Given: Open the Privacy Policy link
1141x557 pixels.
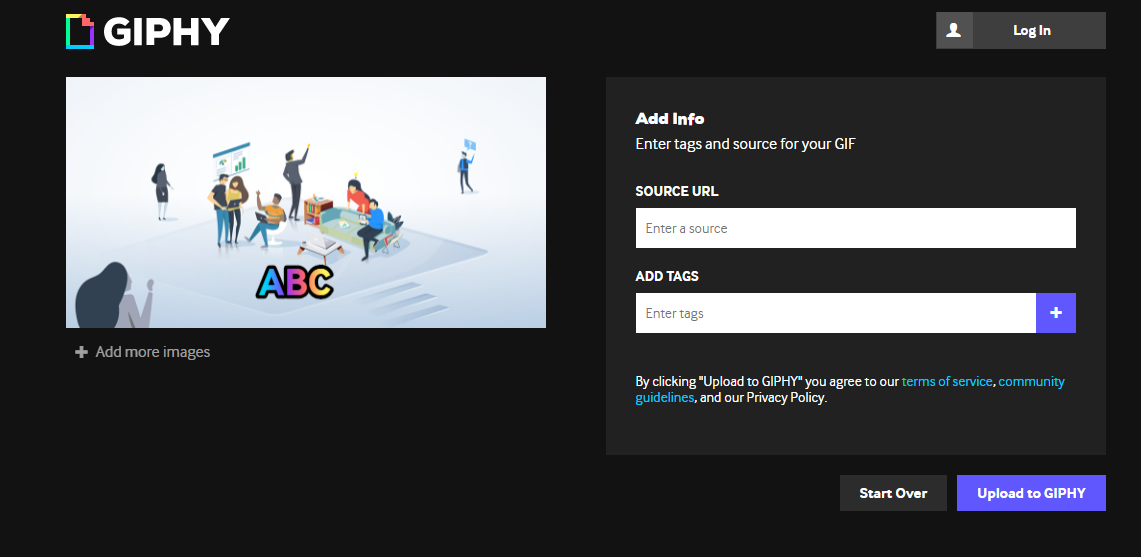Looking at the screenshot, I should [785, 397].
